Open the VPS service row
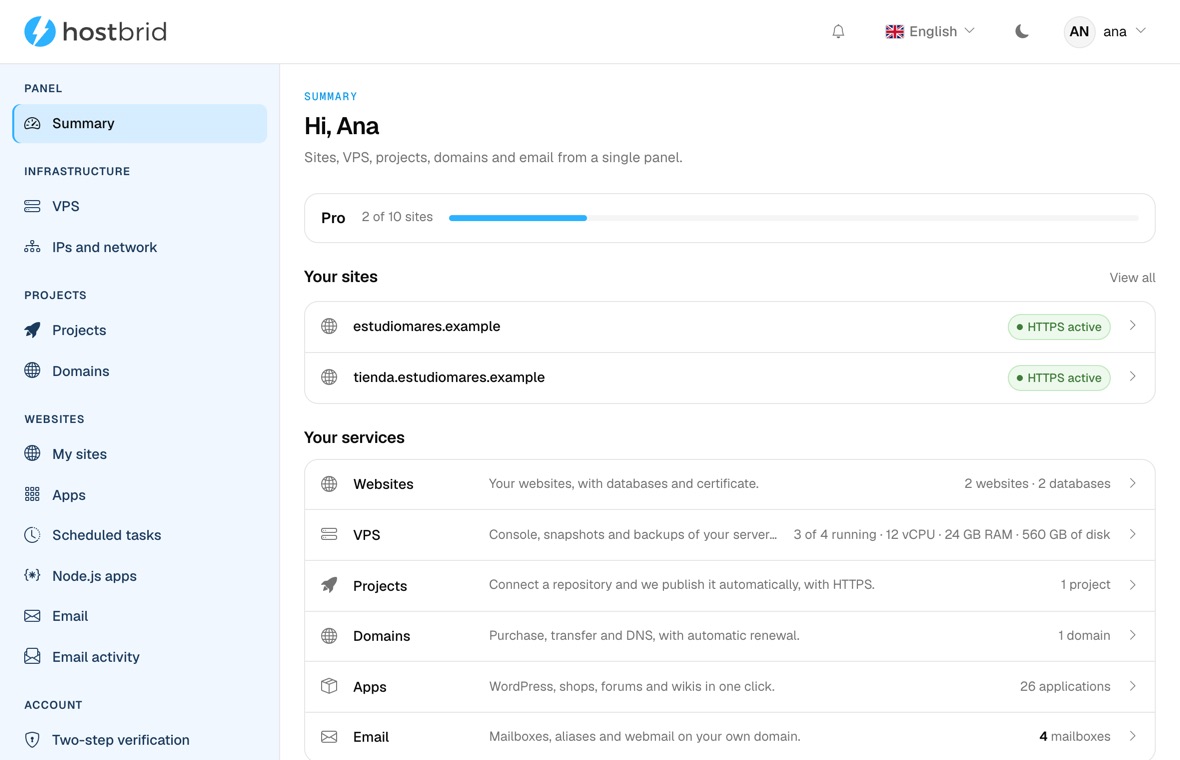 tap(729, 535)
